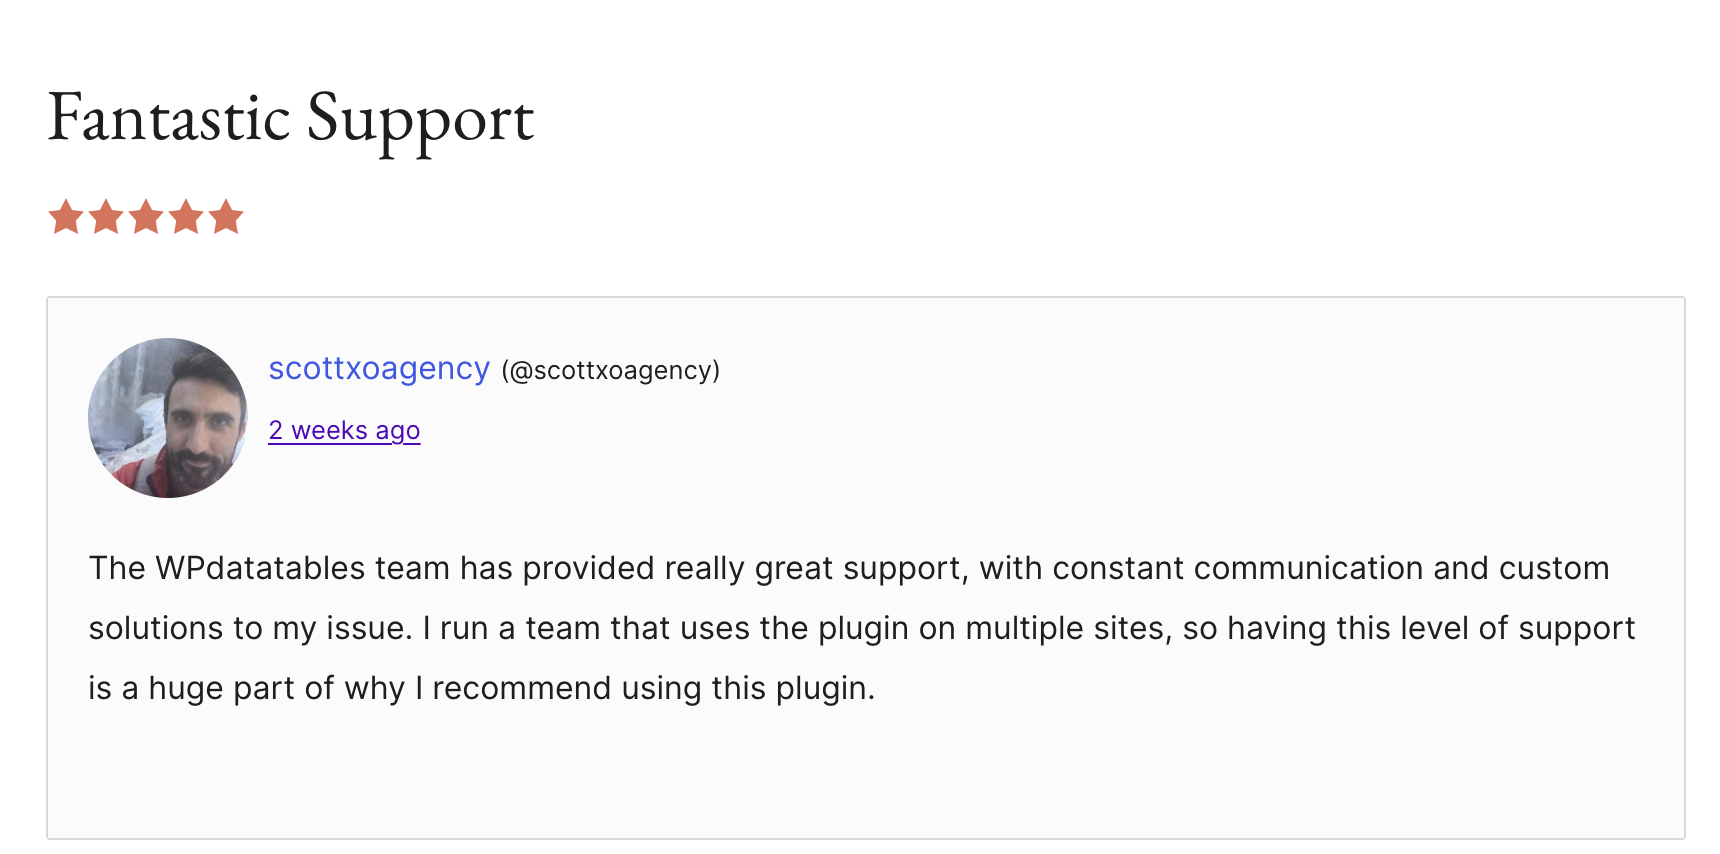Select the fifth, last rating star
Screen dimensions: 1720x854
tap(226, 216)
